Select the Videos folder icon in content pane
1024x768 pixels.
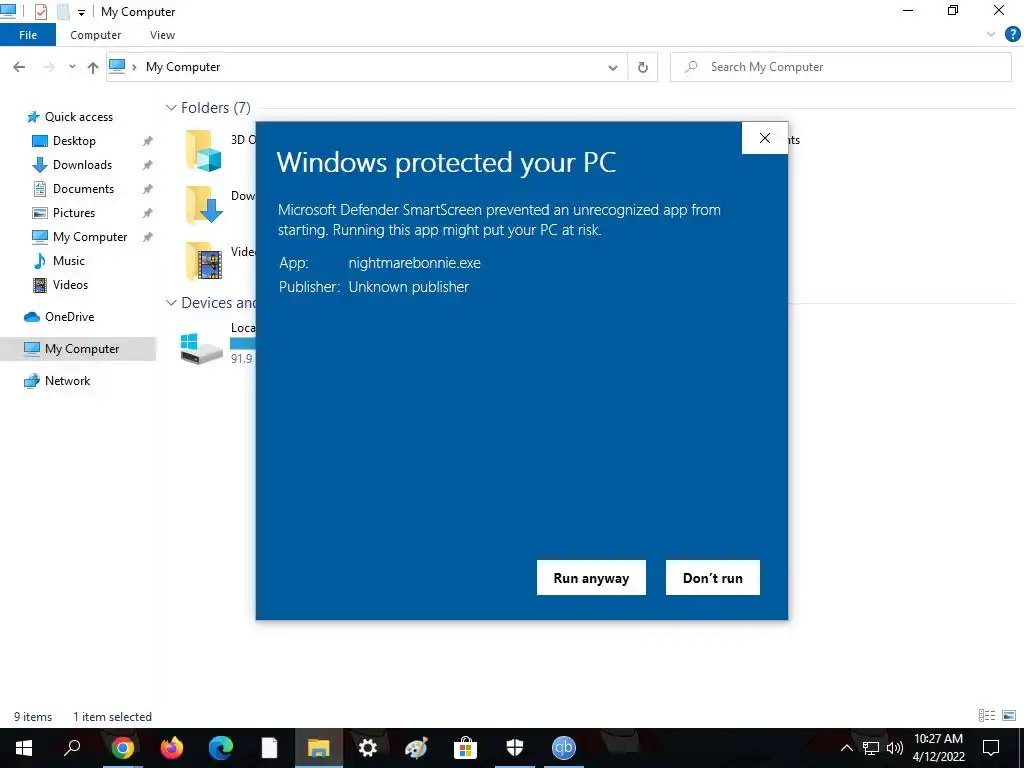tap(203, 261)
